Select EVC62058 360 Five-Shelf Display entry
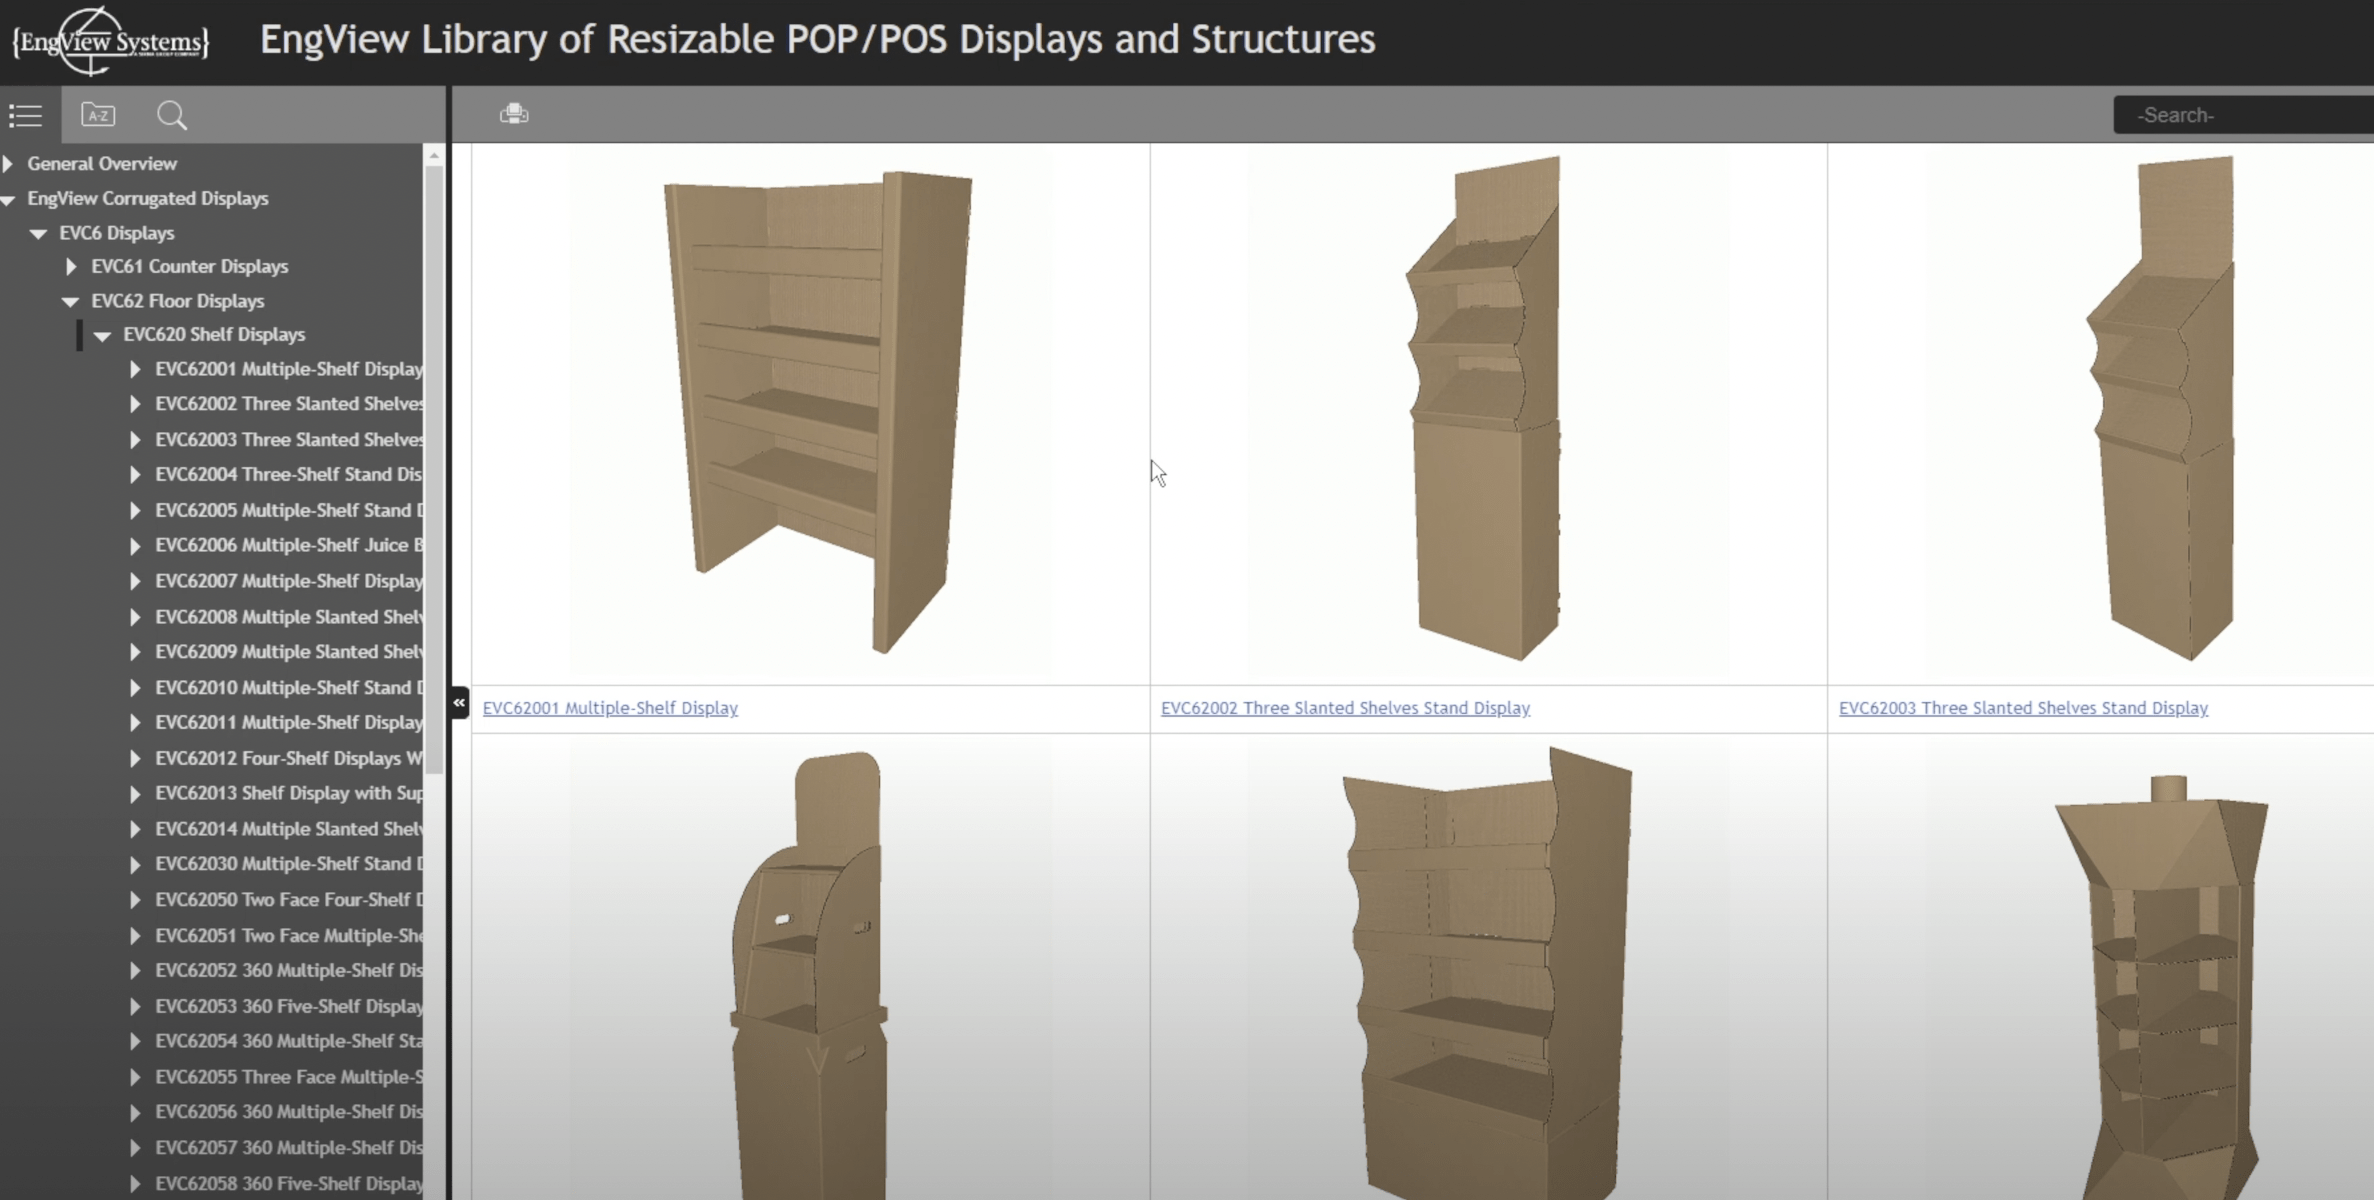2374x1200 pixels. (x=289, y=1184)
